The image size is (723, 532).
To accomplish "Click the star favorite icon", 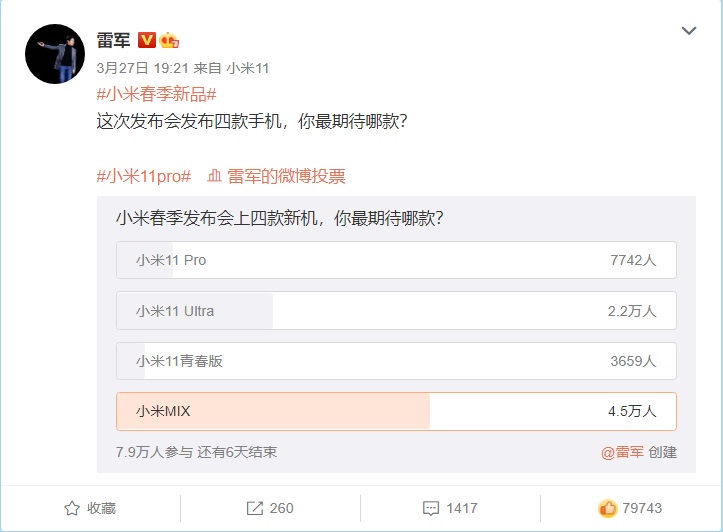I will tap(72, 508).
